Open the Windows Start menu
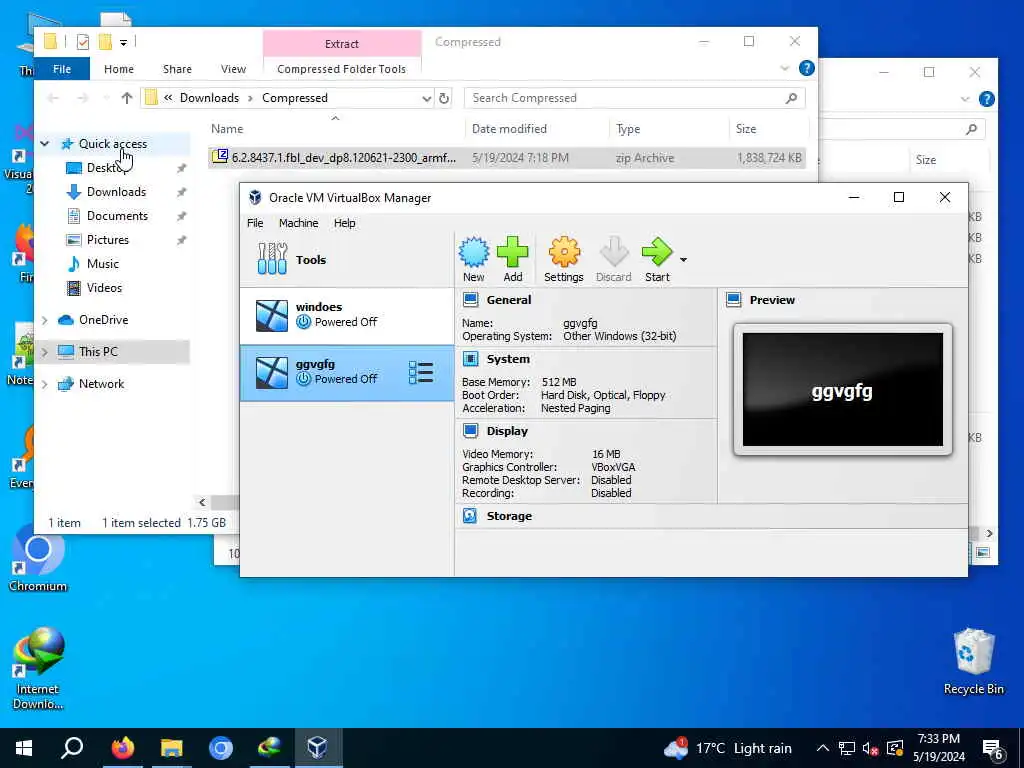 tap(24, 748)
